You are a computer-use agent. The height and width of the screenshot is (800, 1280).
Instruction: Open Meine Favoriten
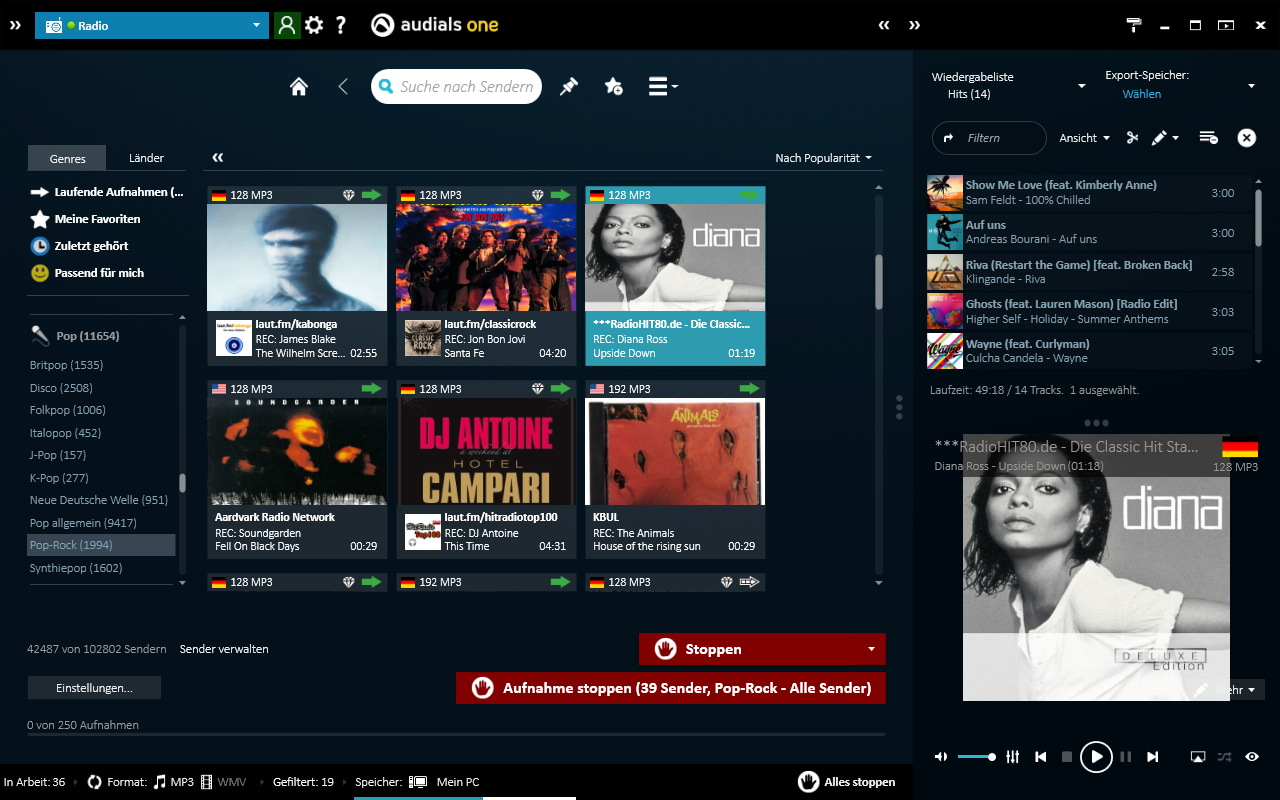click(86, 219)
